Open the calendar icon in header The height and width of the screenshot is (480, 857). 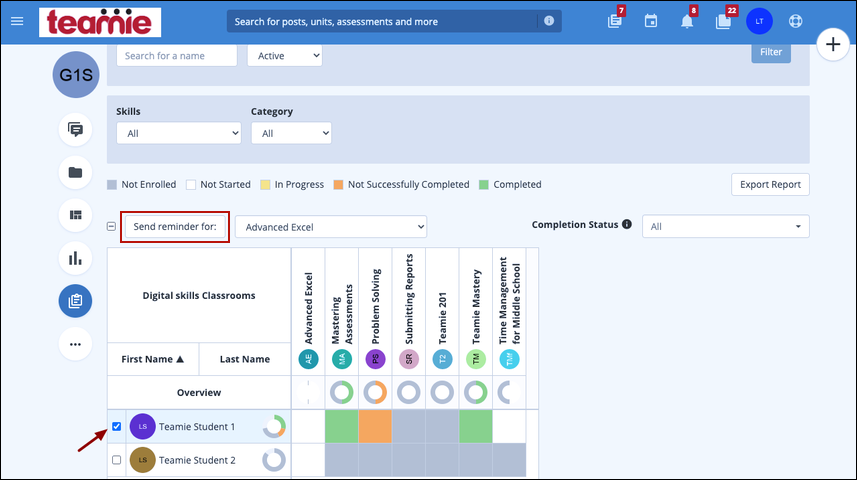[650, 21]
